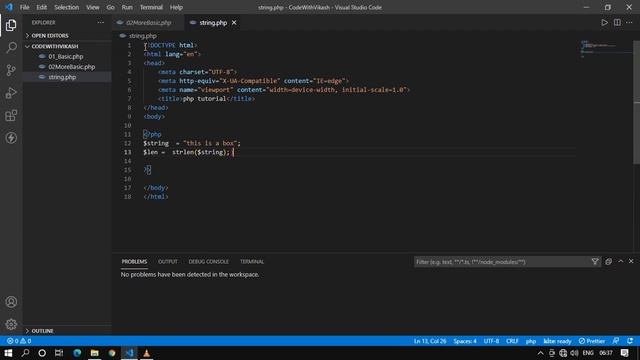Image resolution: width=640 pixels, height=360 pixels.
Task: Click the editor minimap
Action: [606, 50]
